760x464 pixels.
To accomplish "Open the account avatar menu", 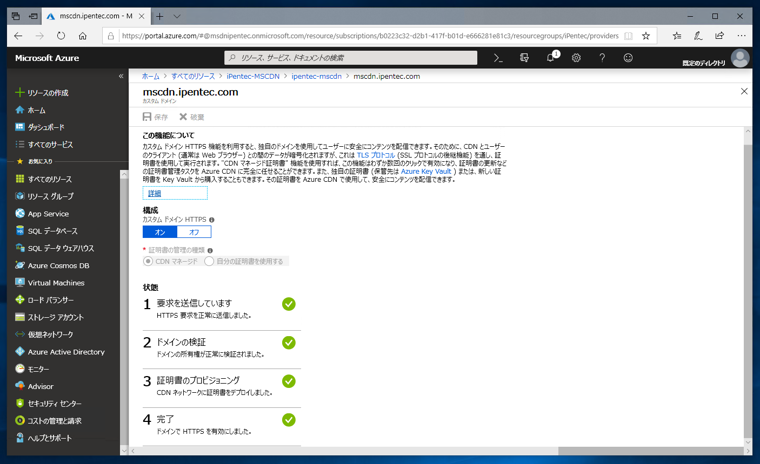I will click(x=740, y=58).
